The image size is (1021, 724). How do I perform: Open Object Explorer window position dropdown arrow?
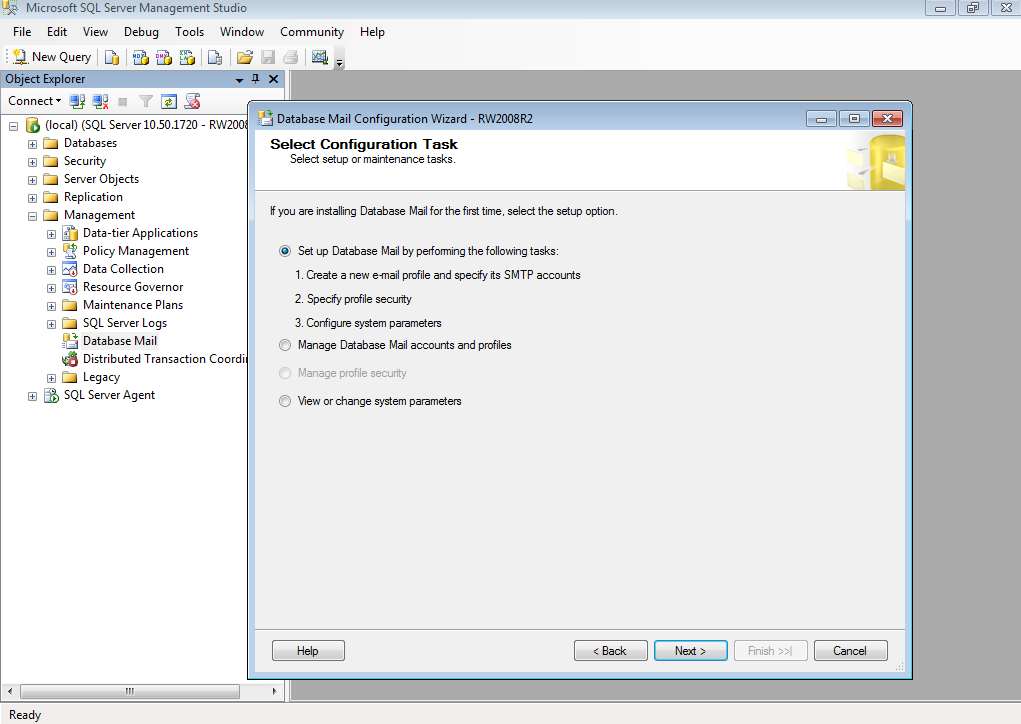(x=239, y=79)
